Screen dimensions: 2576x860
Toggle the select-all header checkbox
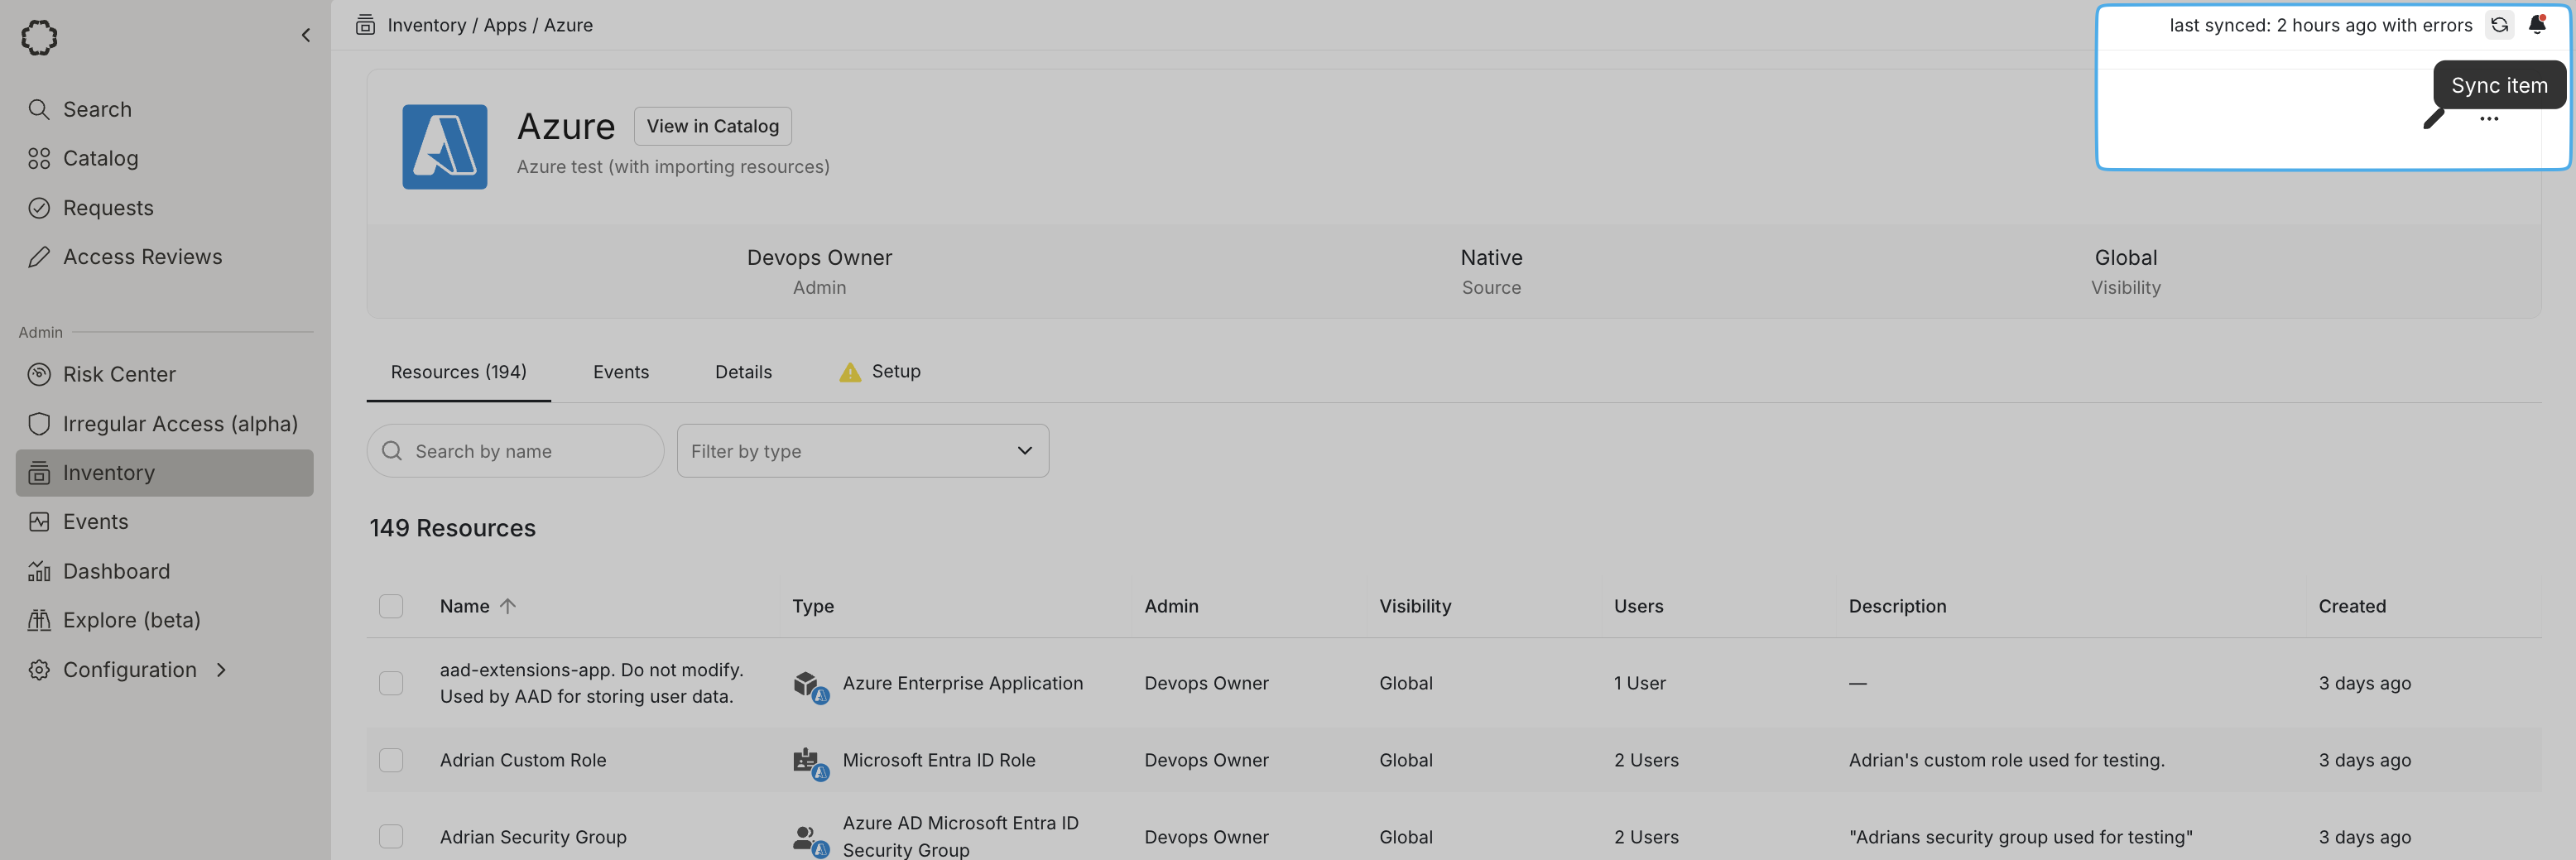coord(391,606)
